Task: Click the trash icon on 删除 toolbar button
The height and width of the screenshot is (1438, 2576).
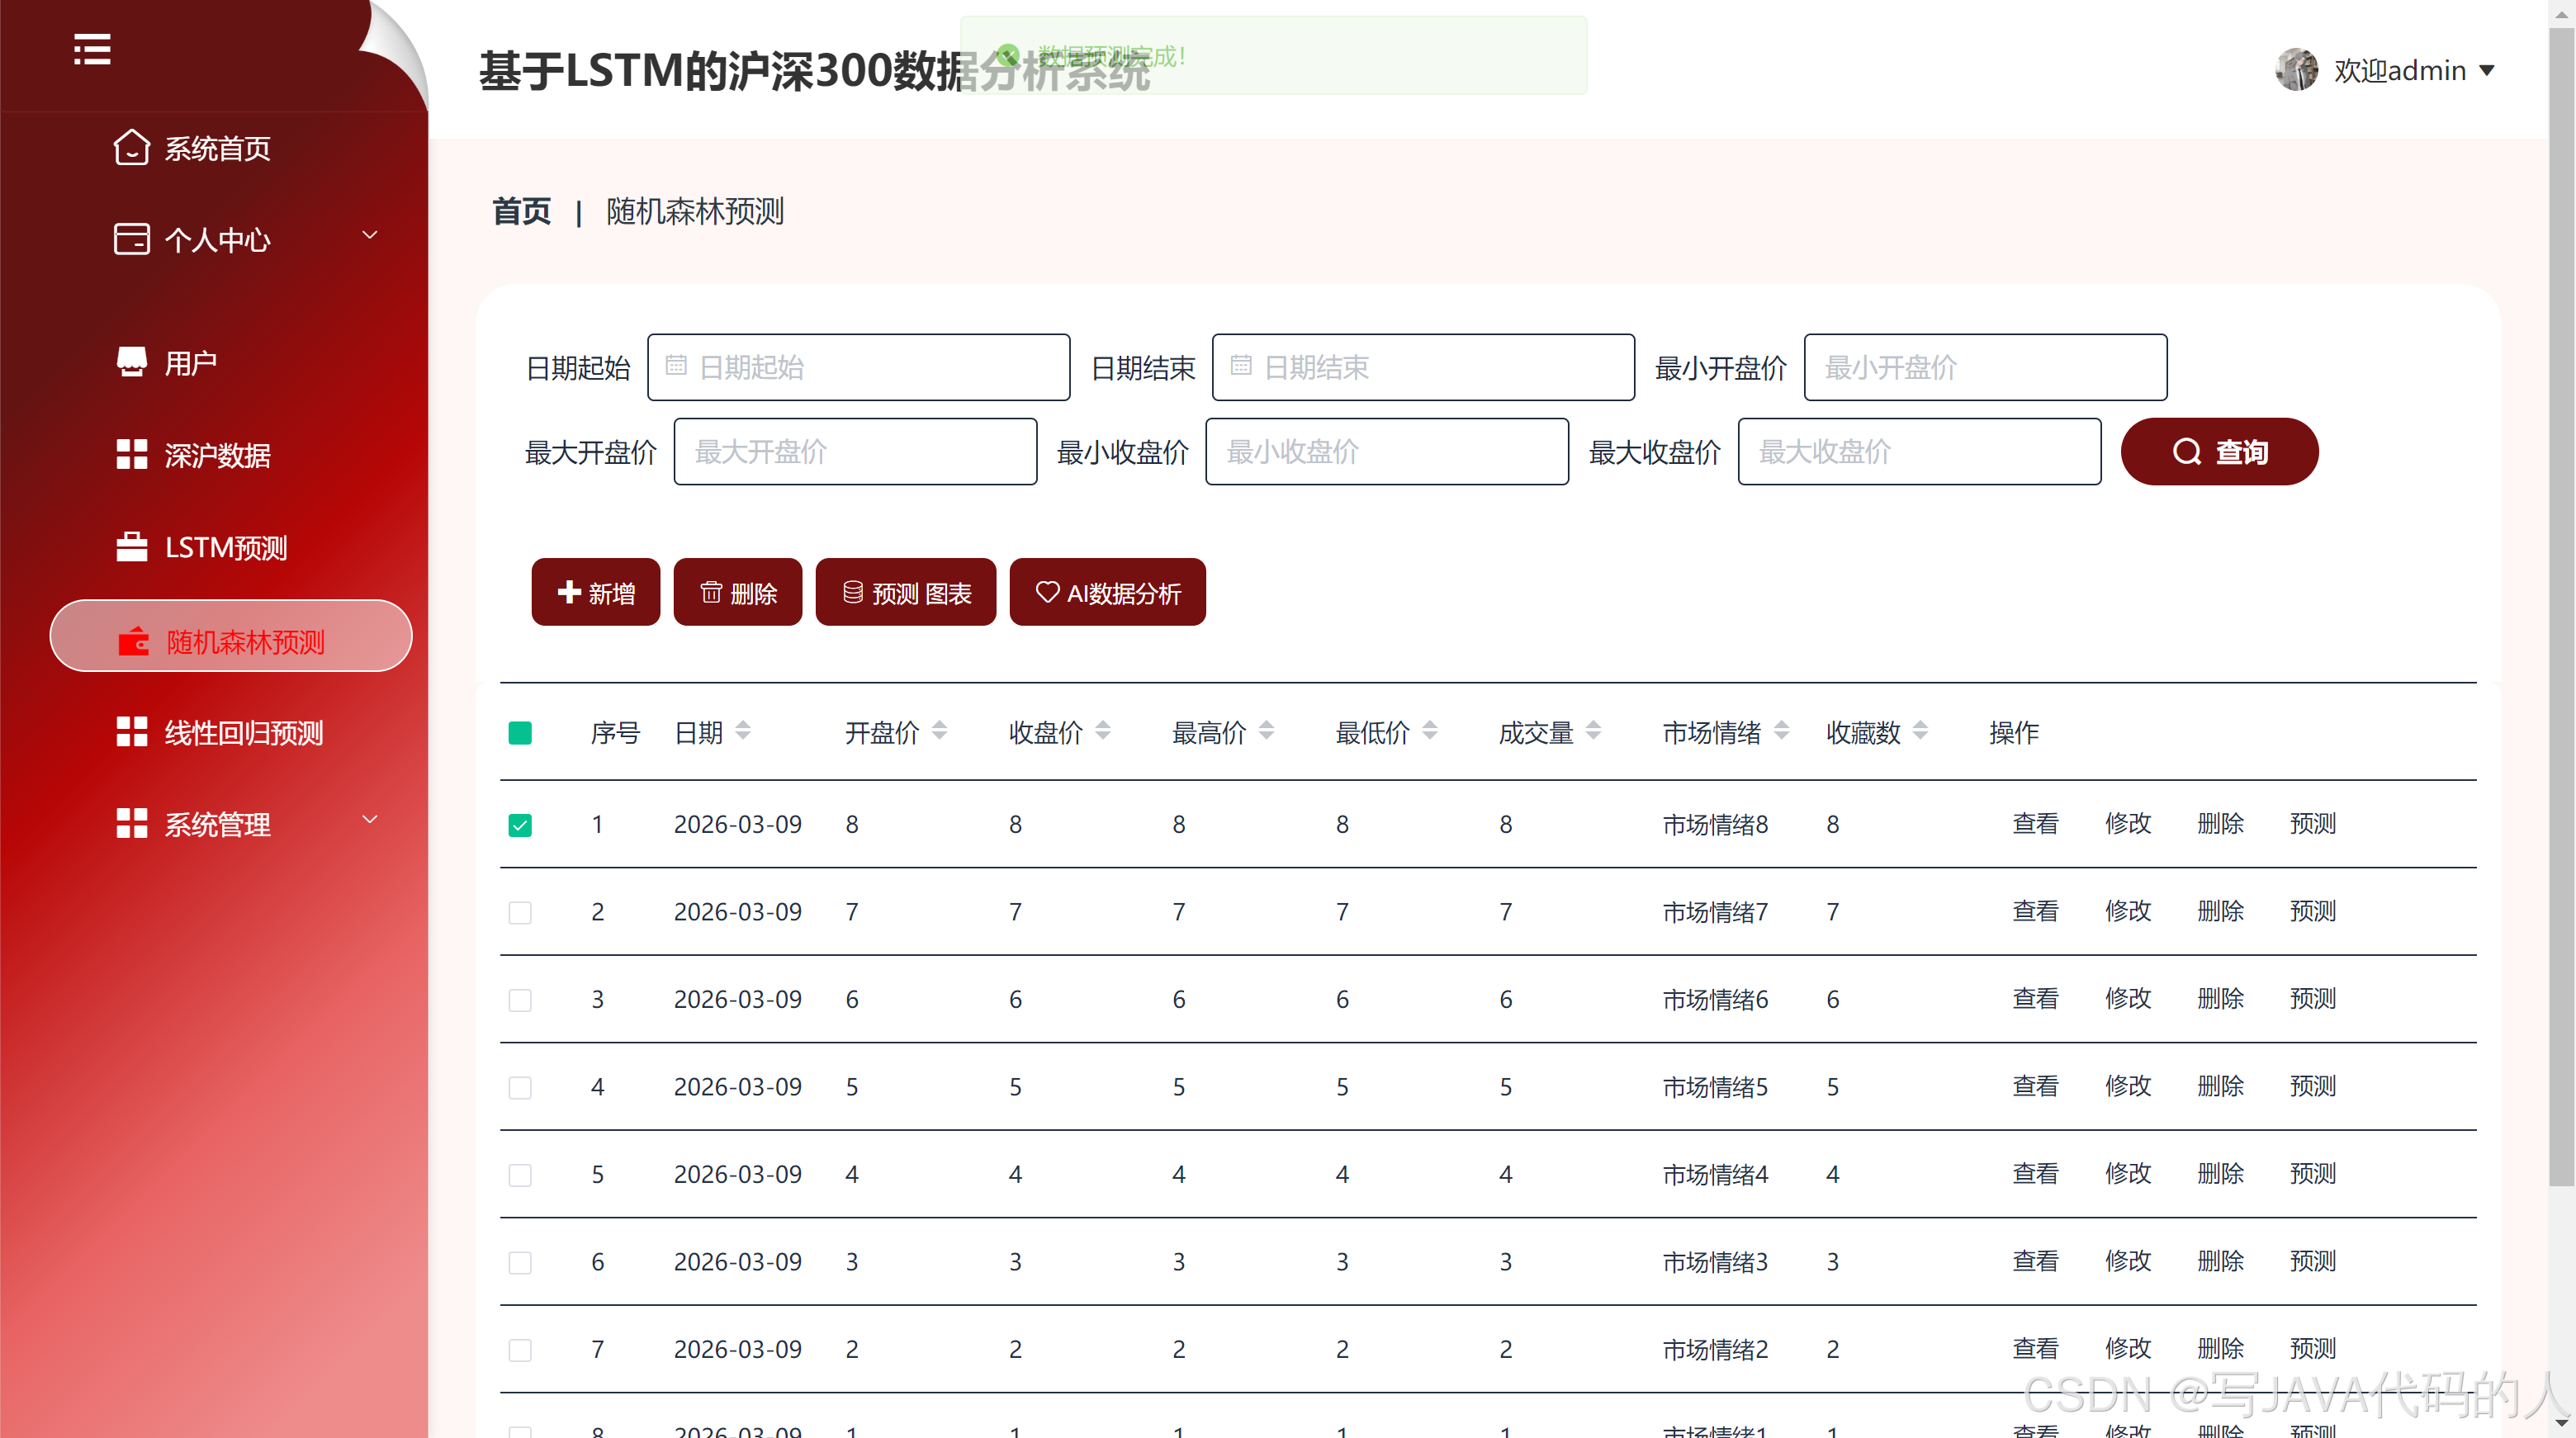Action: [x=711, y=591]
